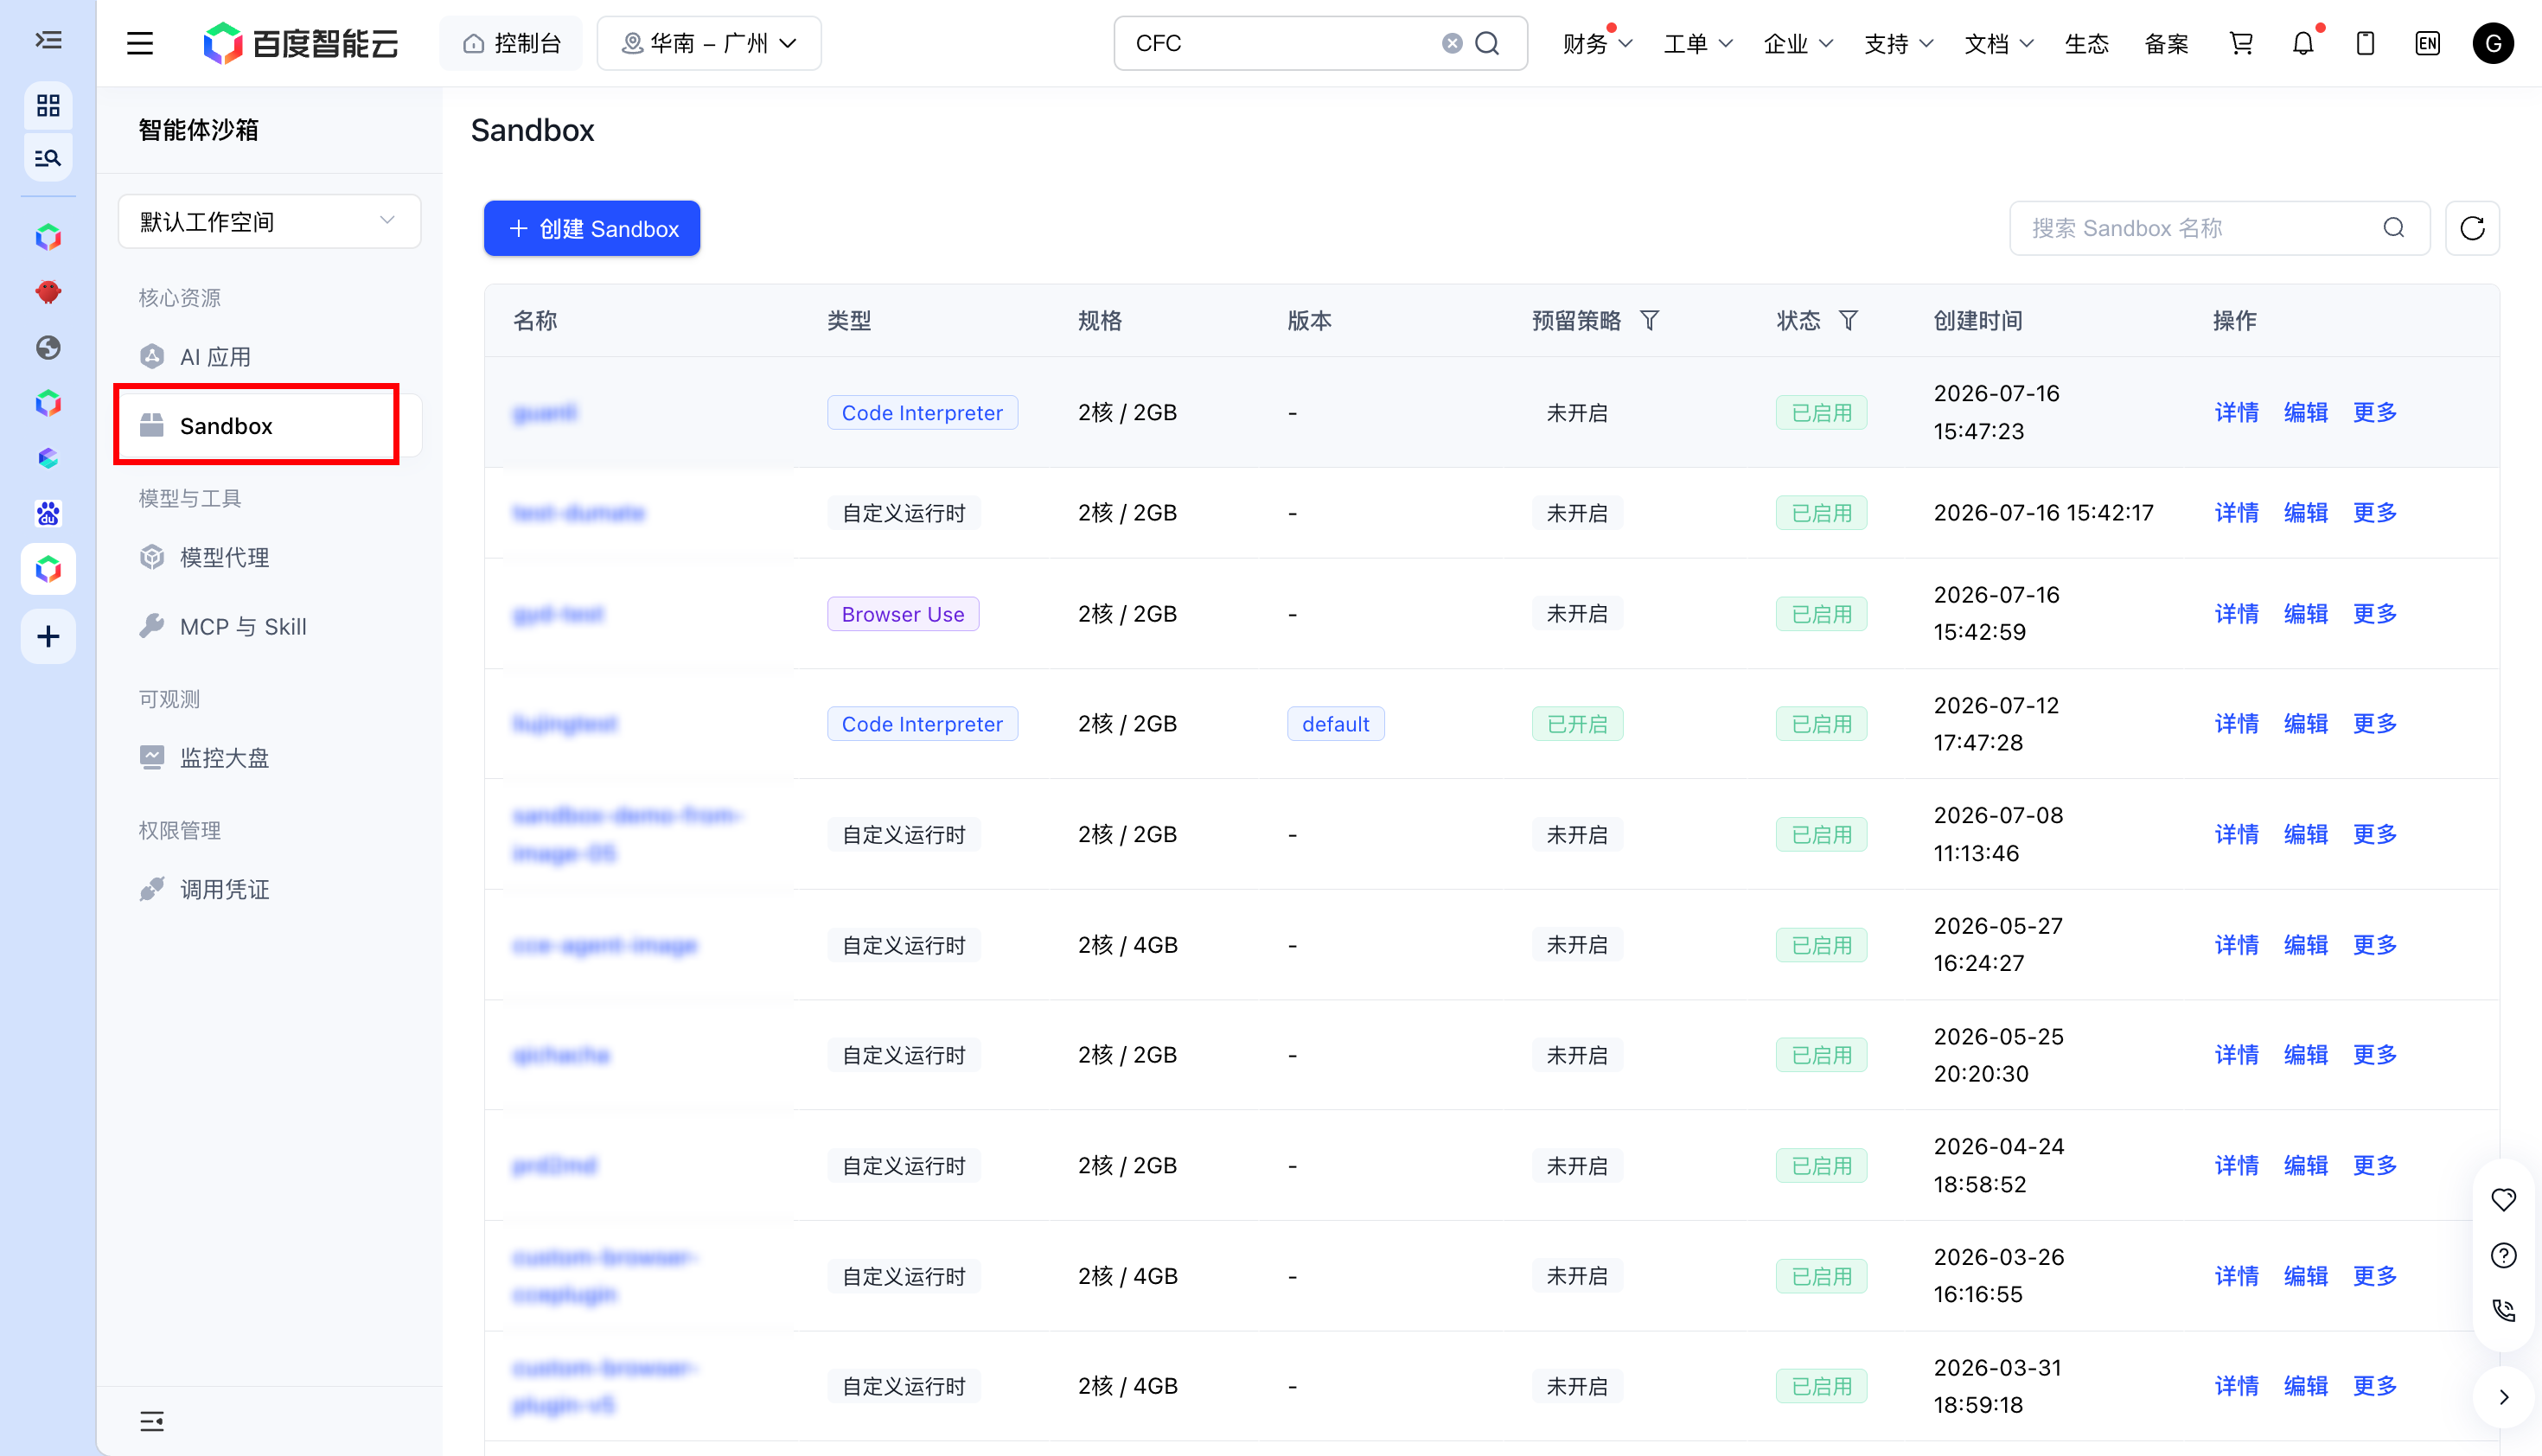
Task: Open help with the question mark icon
Action: [2504, 1255]
